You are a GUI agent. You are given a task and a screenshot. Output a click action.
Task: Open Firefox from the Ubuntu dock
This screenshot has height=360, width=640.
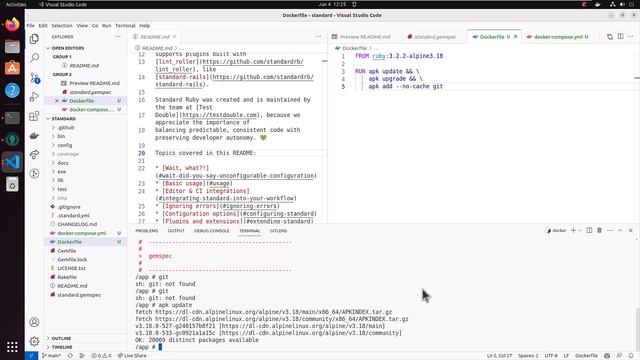point(12,24)
